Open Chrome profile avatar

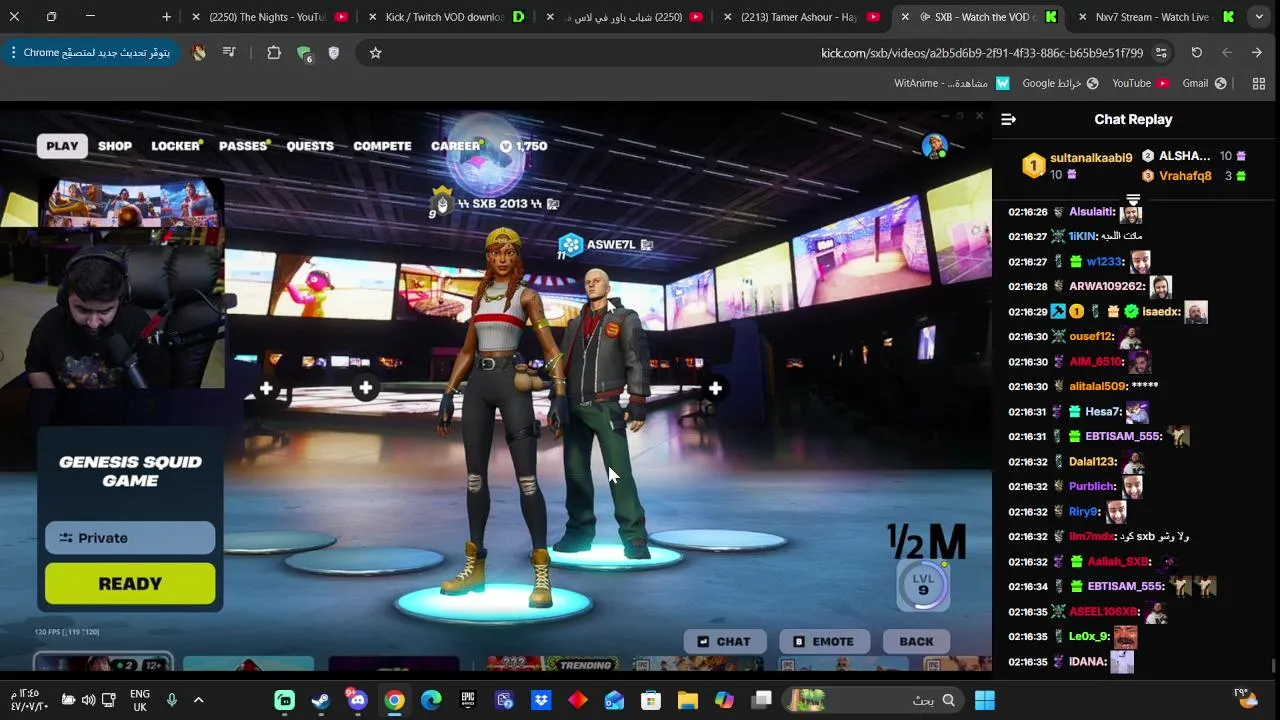click(x=199, y=52)
